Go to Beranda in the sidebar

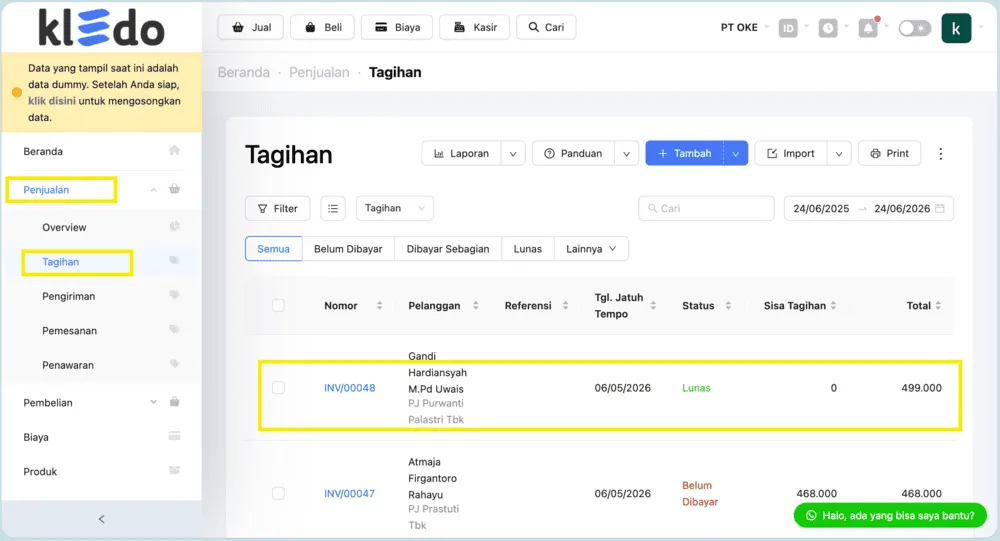pos(43,151)
